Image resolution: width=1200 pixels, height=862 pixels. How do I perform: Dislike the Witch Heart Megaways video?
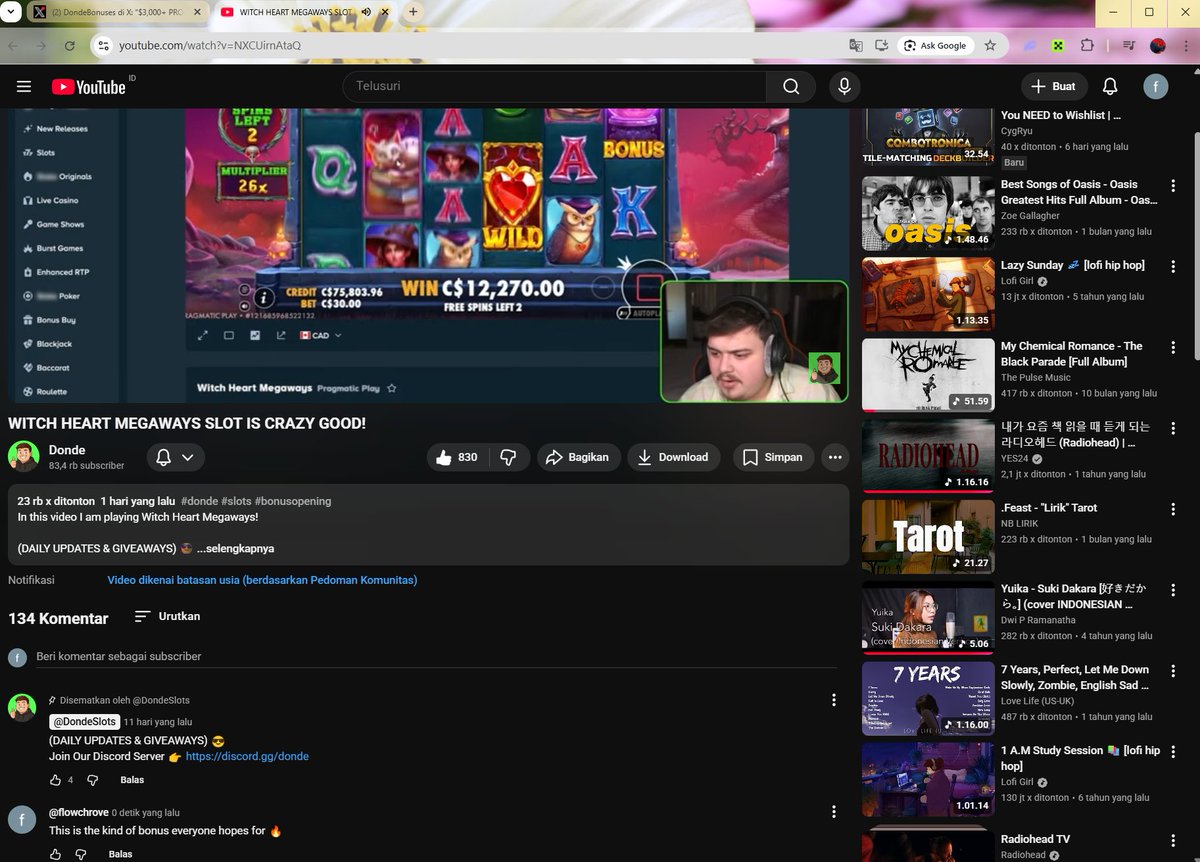coord(508,457)
